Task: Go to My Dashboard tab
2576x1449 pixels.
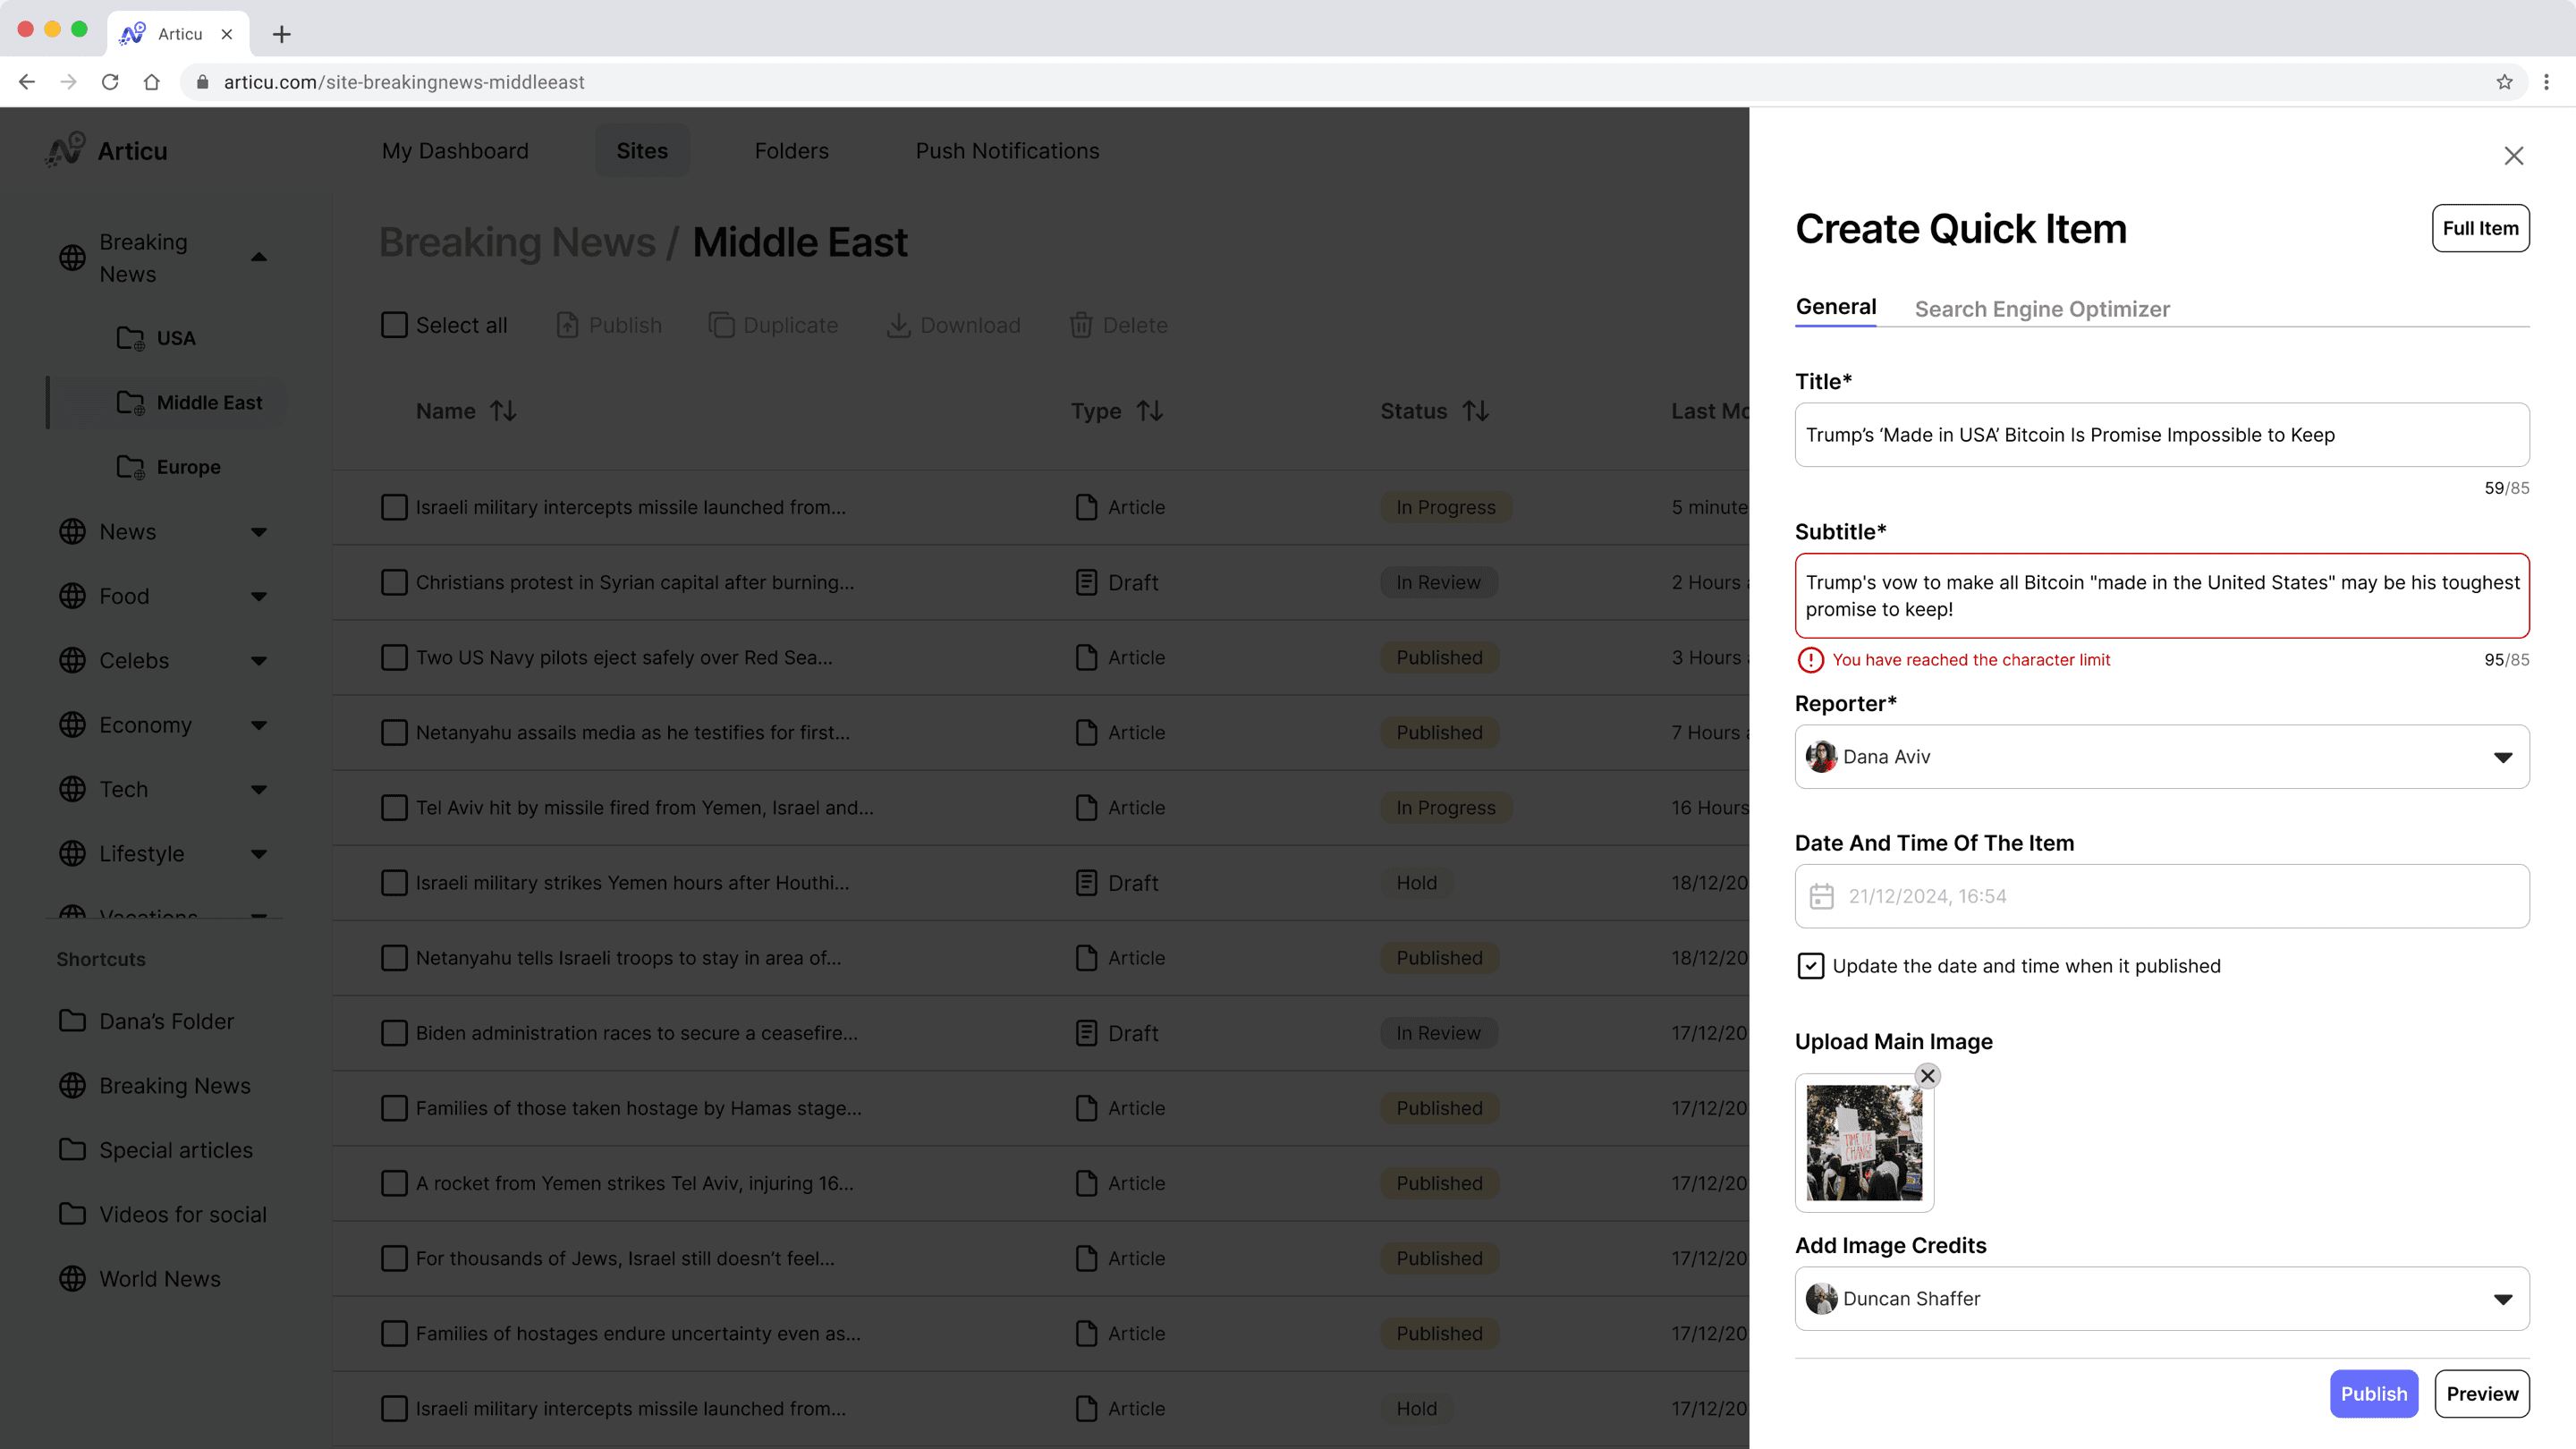Action: (455, 151)
